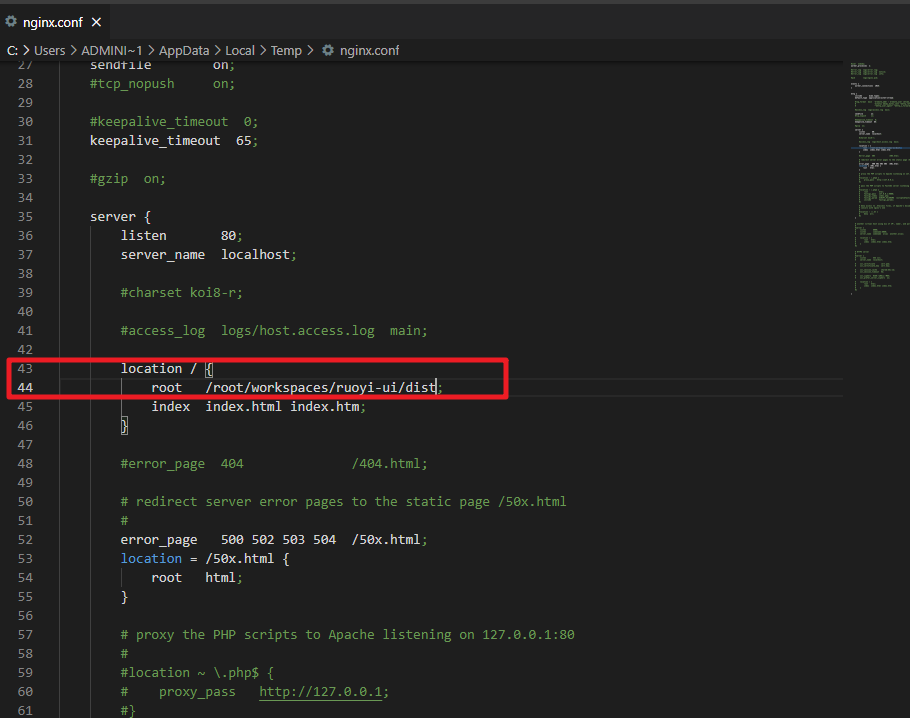Place cursor on 'server {' text
Viewport: 910px width, 718px height.
click(120, 217)
